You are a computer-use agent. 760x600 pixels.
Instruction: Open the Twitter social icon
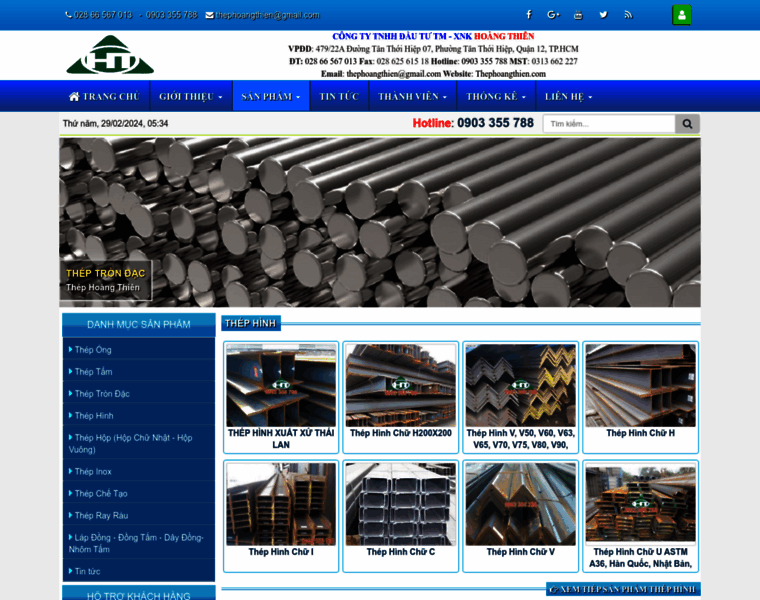[603, 15]
